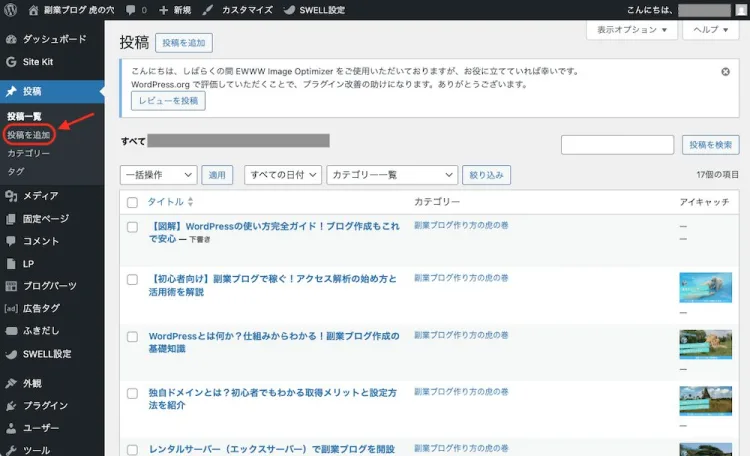Click thumbnail of 独自ドメインとは post

(706, 401)
